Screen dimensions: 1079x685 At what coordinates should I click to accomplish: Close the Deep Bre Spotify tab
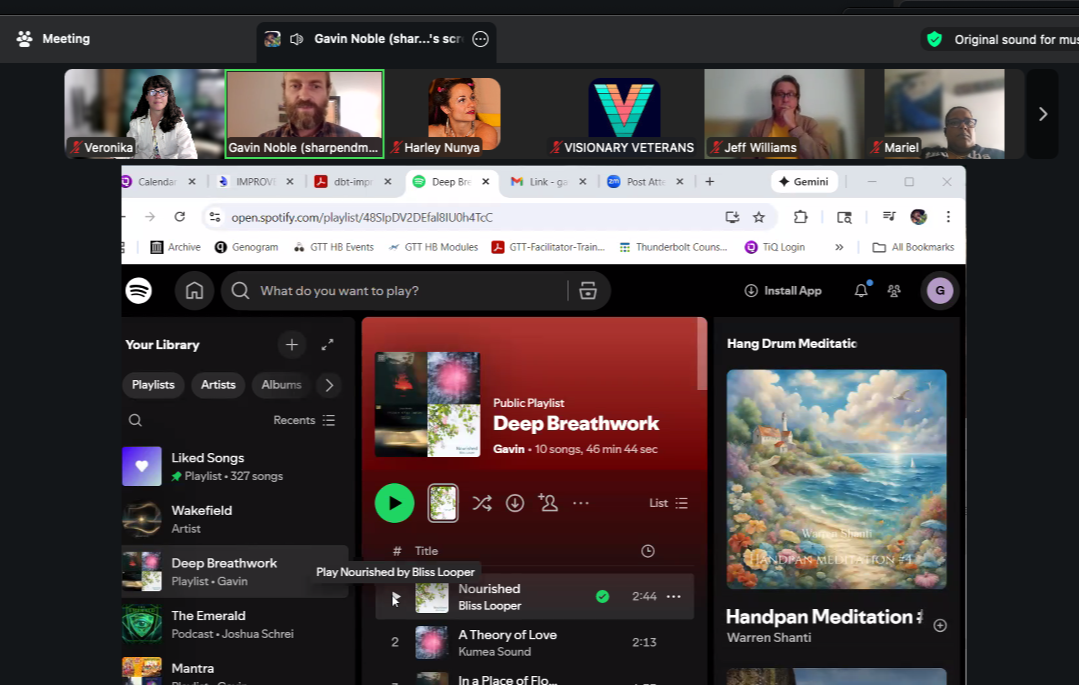486,182
